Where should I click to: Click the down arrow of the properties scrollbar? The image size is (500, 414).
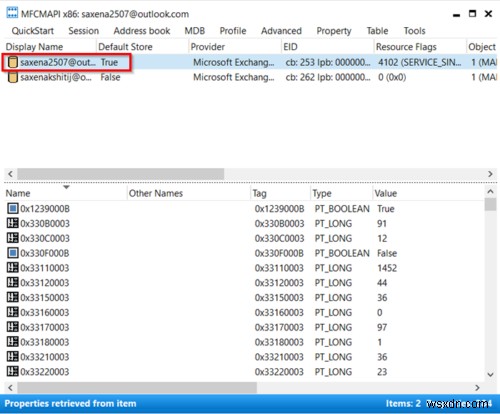[490, 374]
